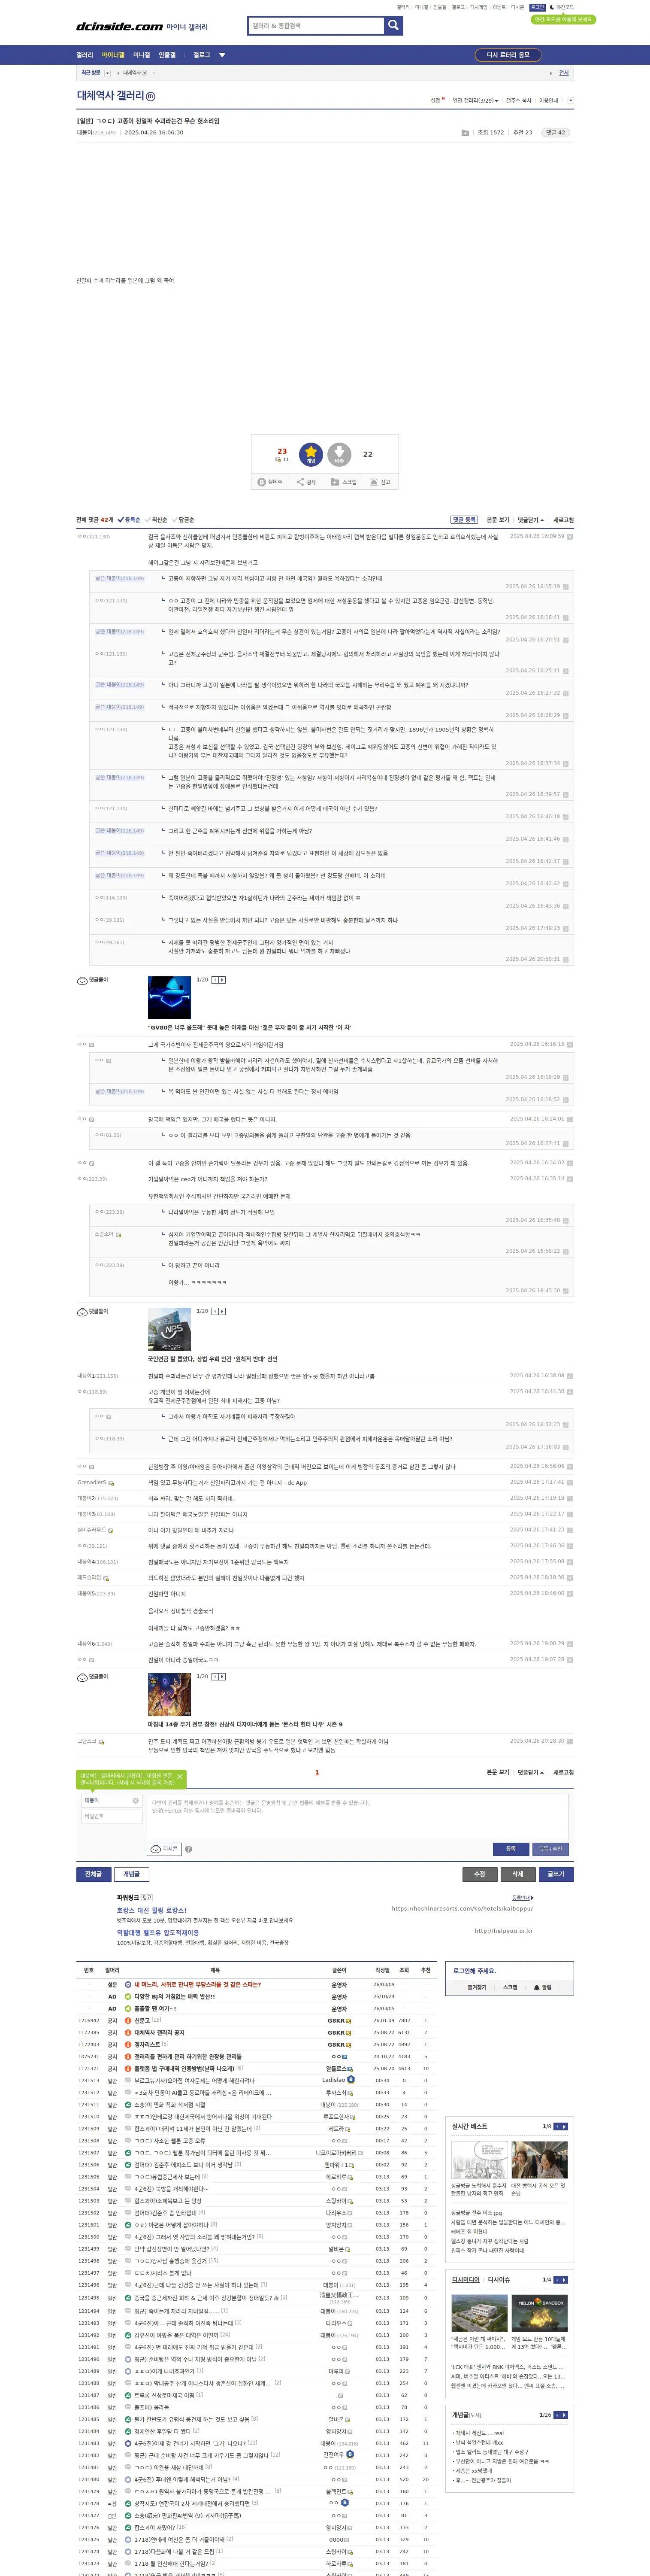Click next arrow in 개념글 side box
Viewport: 650px width, 2576px height.
(564, 2415)
